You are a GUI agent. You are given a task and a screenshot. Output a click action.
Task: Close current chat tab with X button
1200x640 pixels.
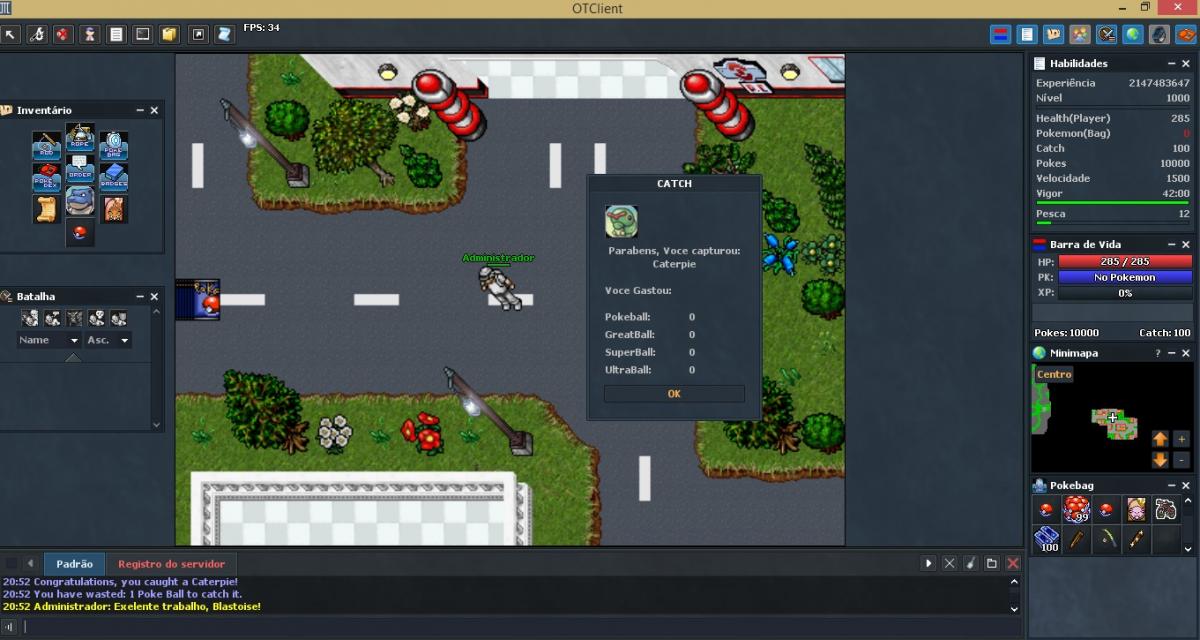950,564
